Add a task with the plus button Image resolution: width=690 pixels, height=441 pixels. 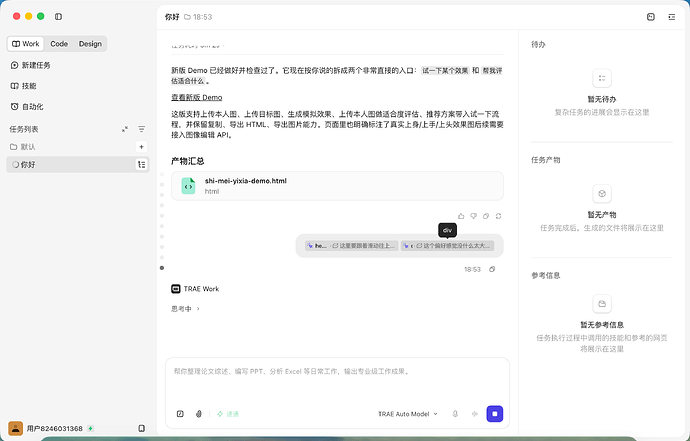(x=141, y=147)
